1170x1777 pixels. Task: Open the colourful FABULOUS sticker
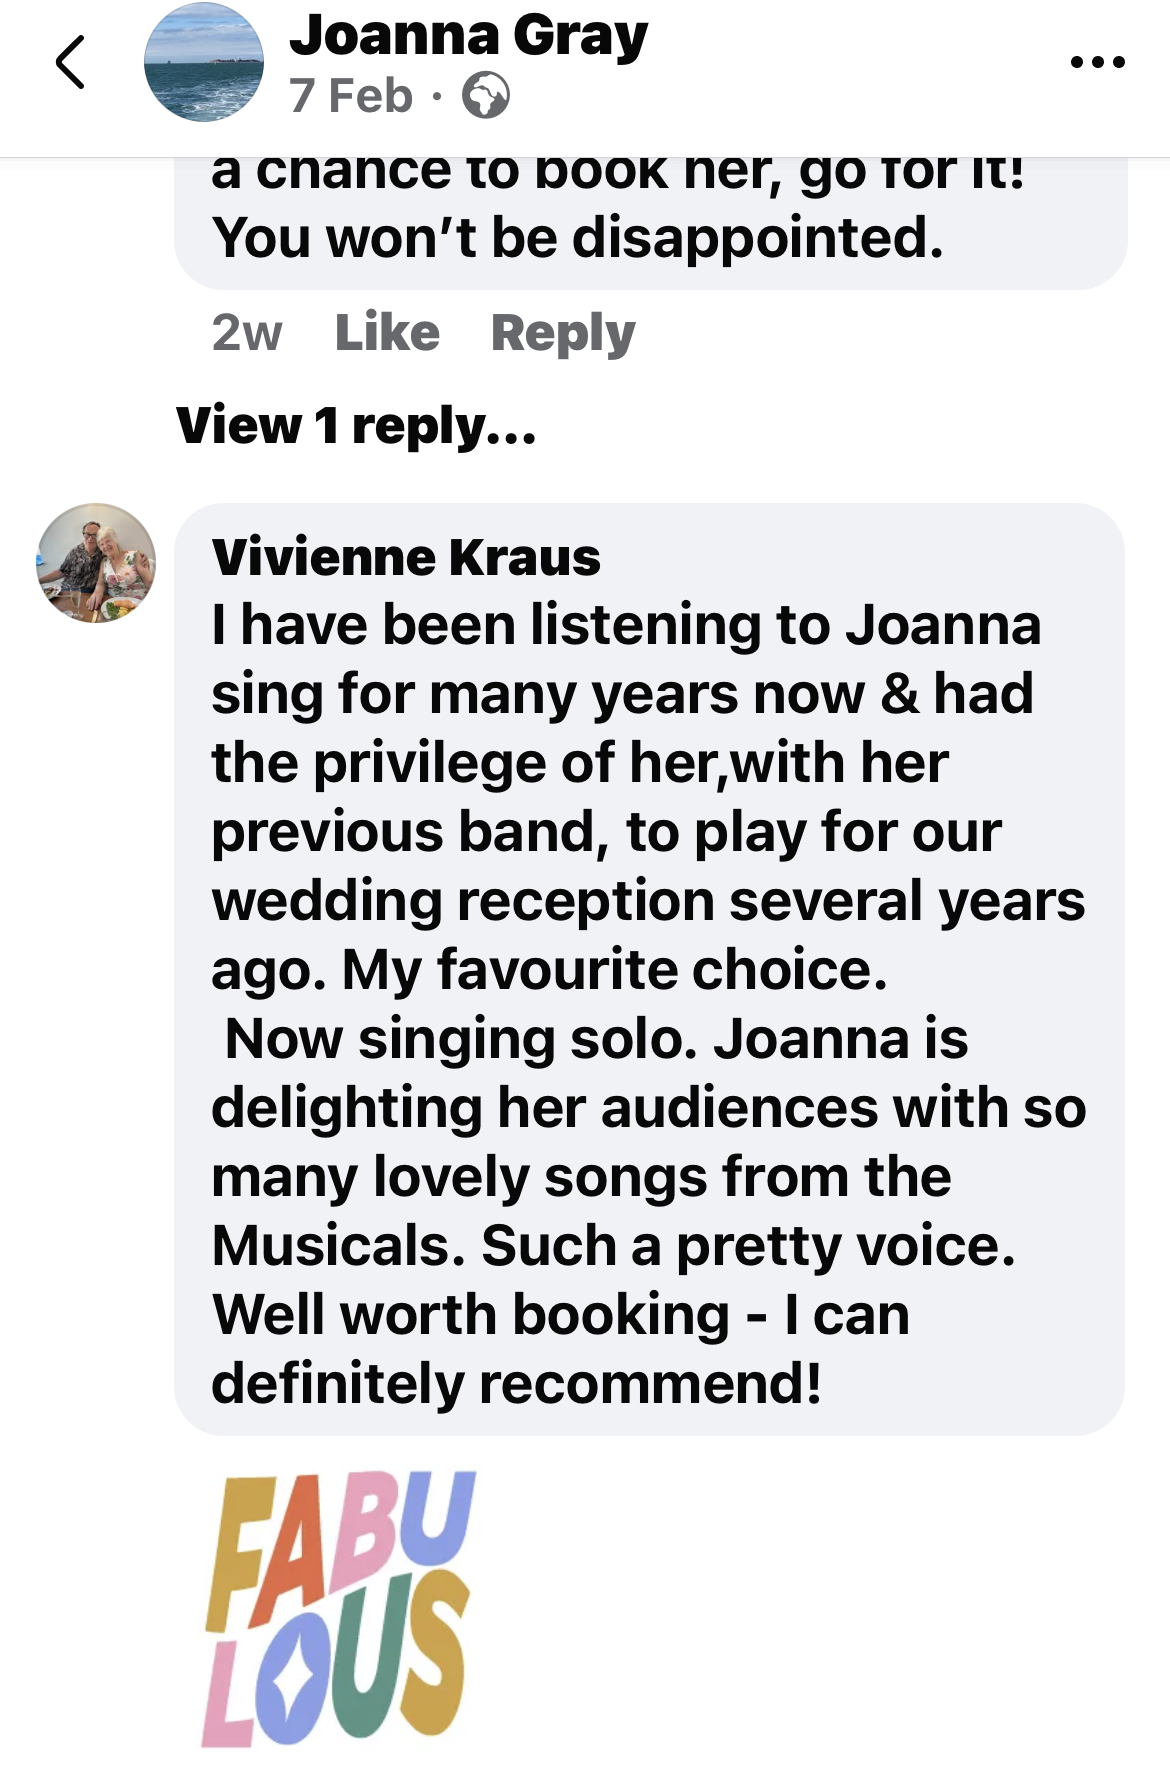pos(338,1608)
